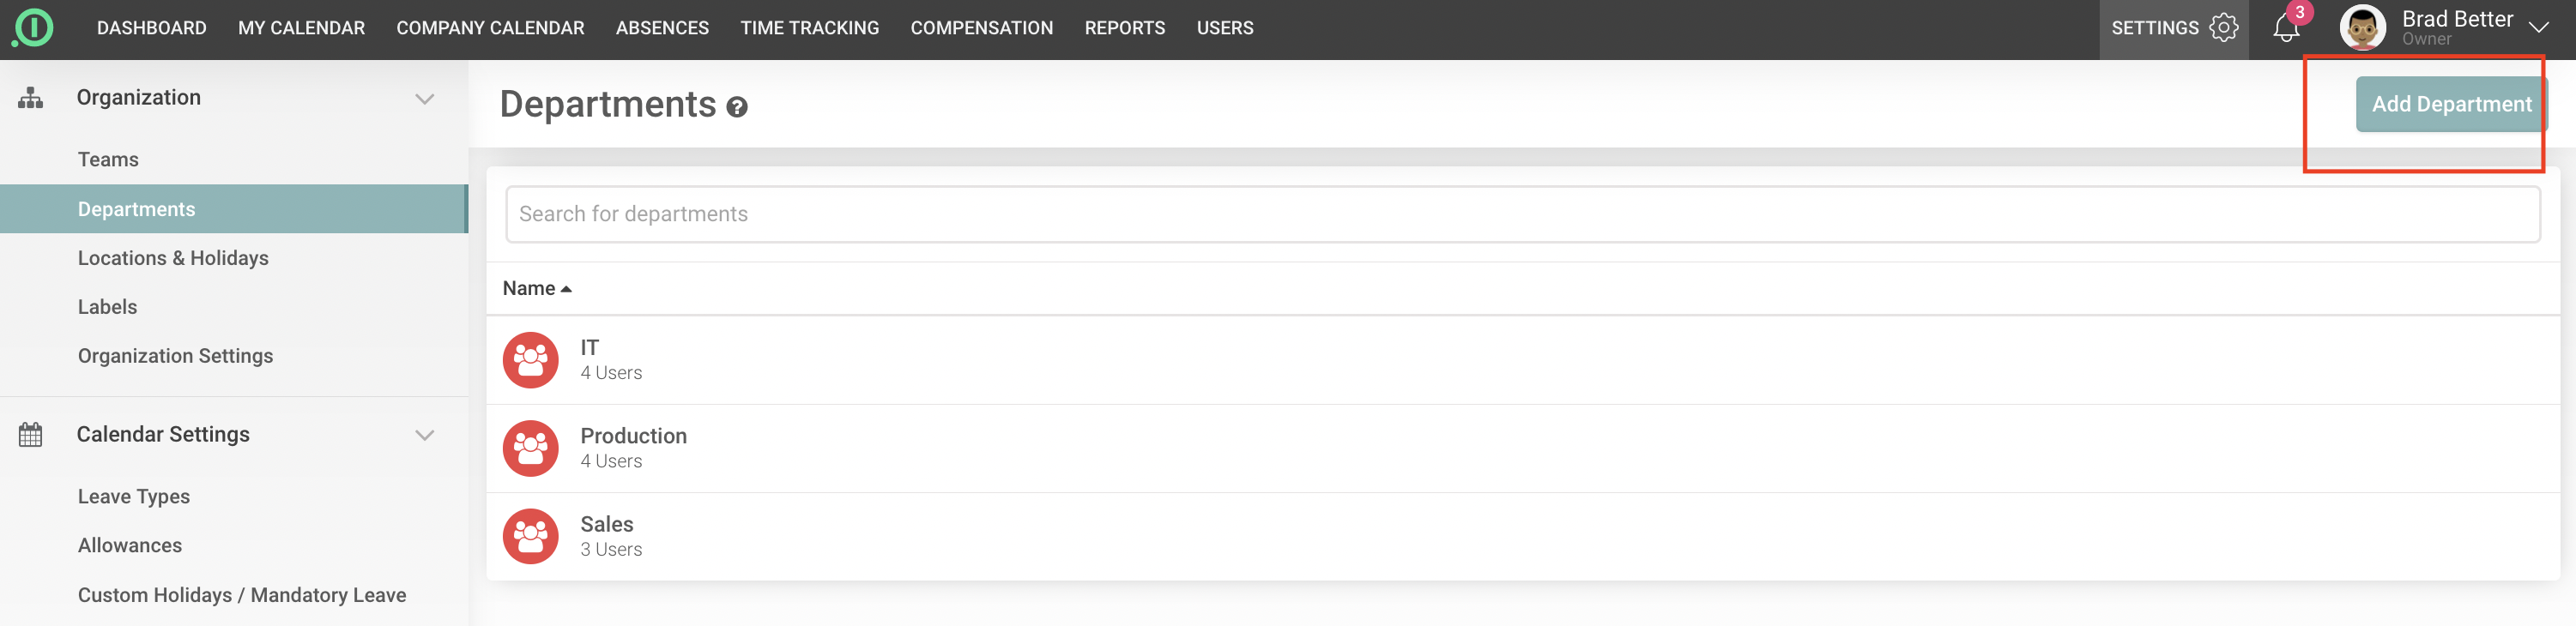The height and width of the screenshot is (626, 2576).
Task: Focus the Search for departments field
Action: pyautogui.click(x=1522, y=214)
